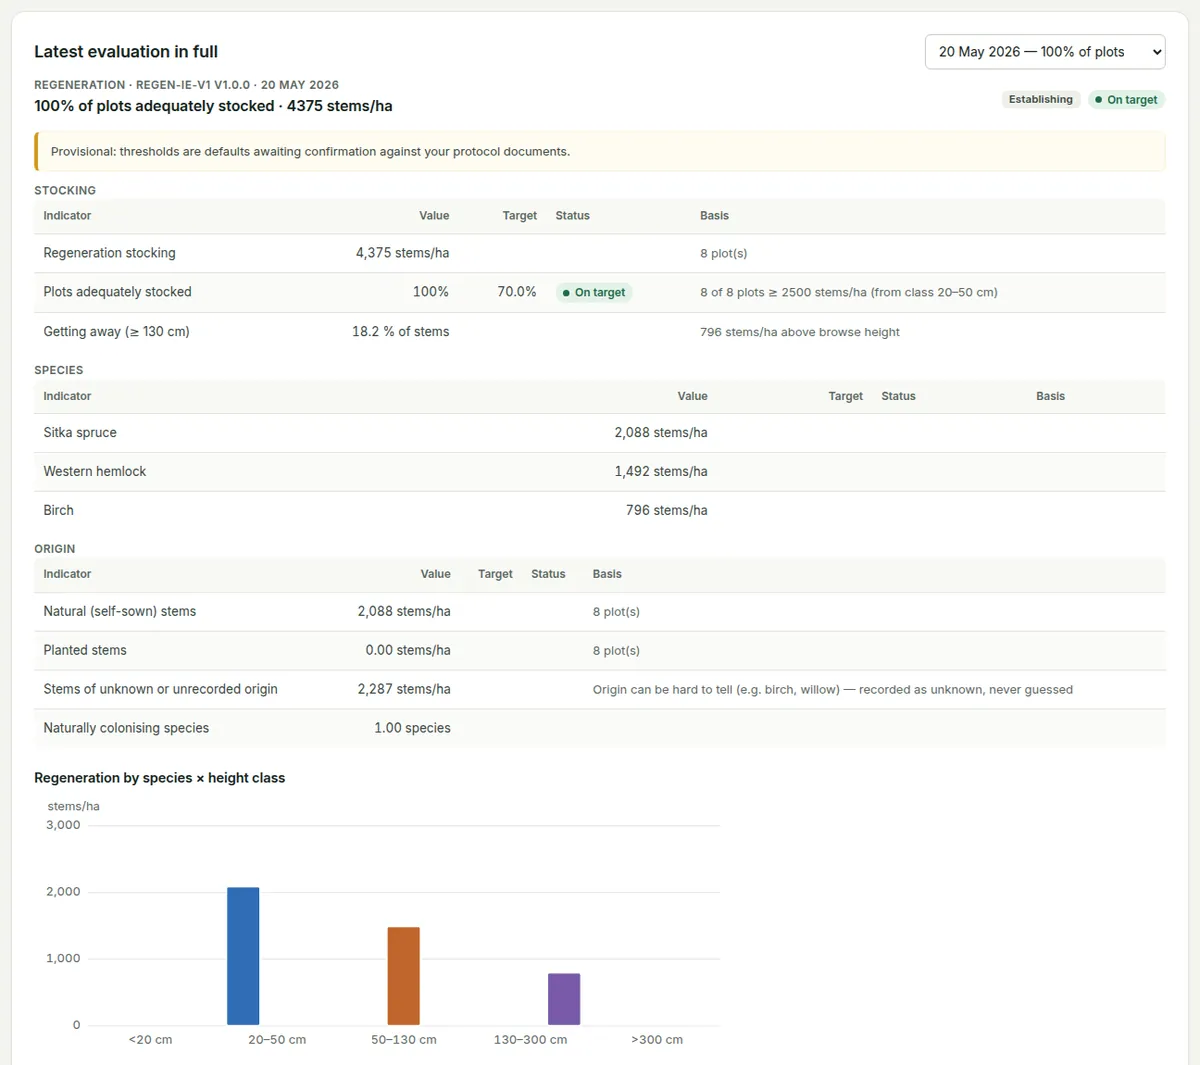Click the 18.2 % of stems value
Viewport: 1200px width, 1065px height.
400,332
